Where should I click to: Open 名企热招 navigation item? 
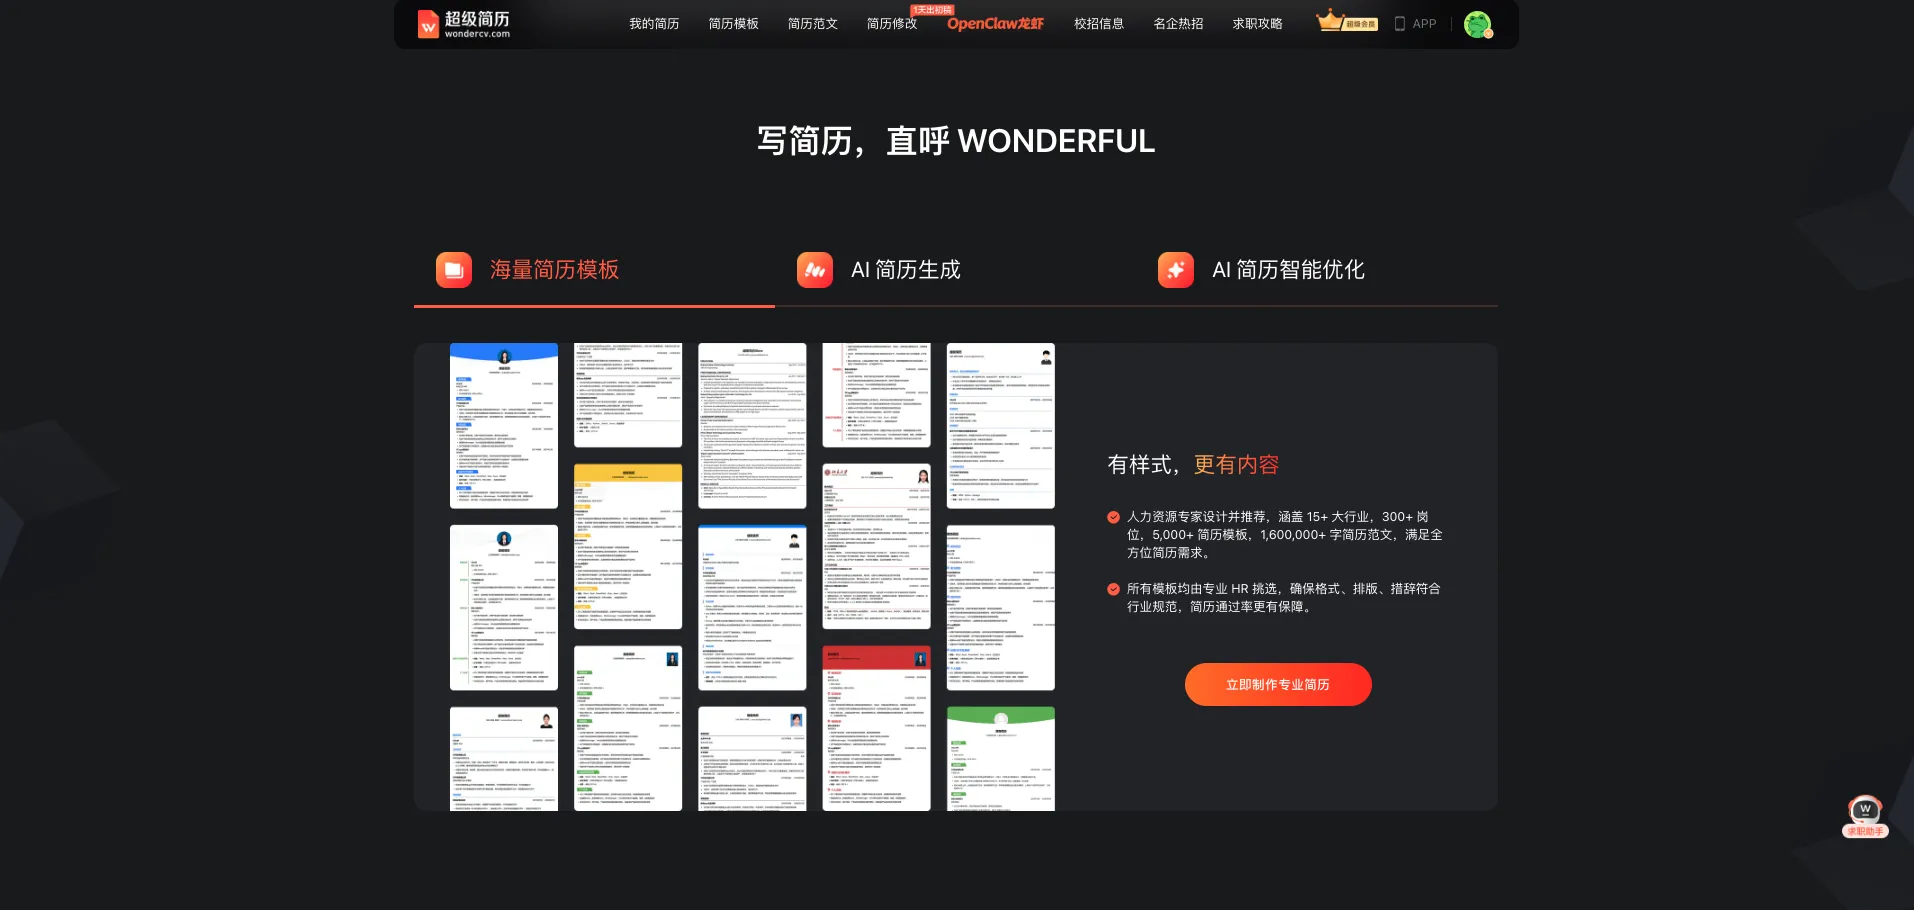click(x=1178, y=24)
